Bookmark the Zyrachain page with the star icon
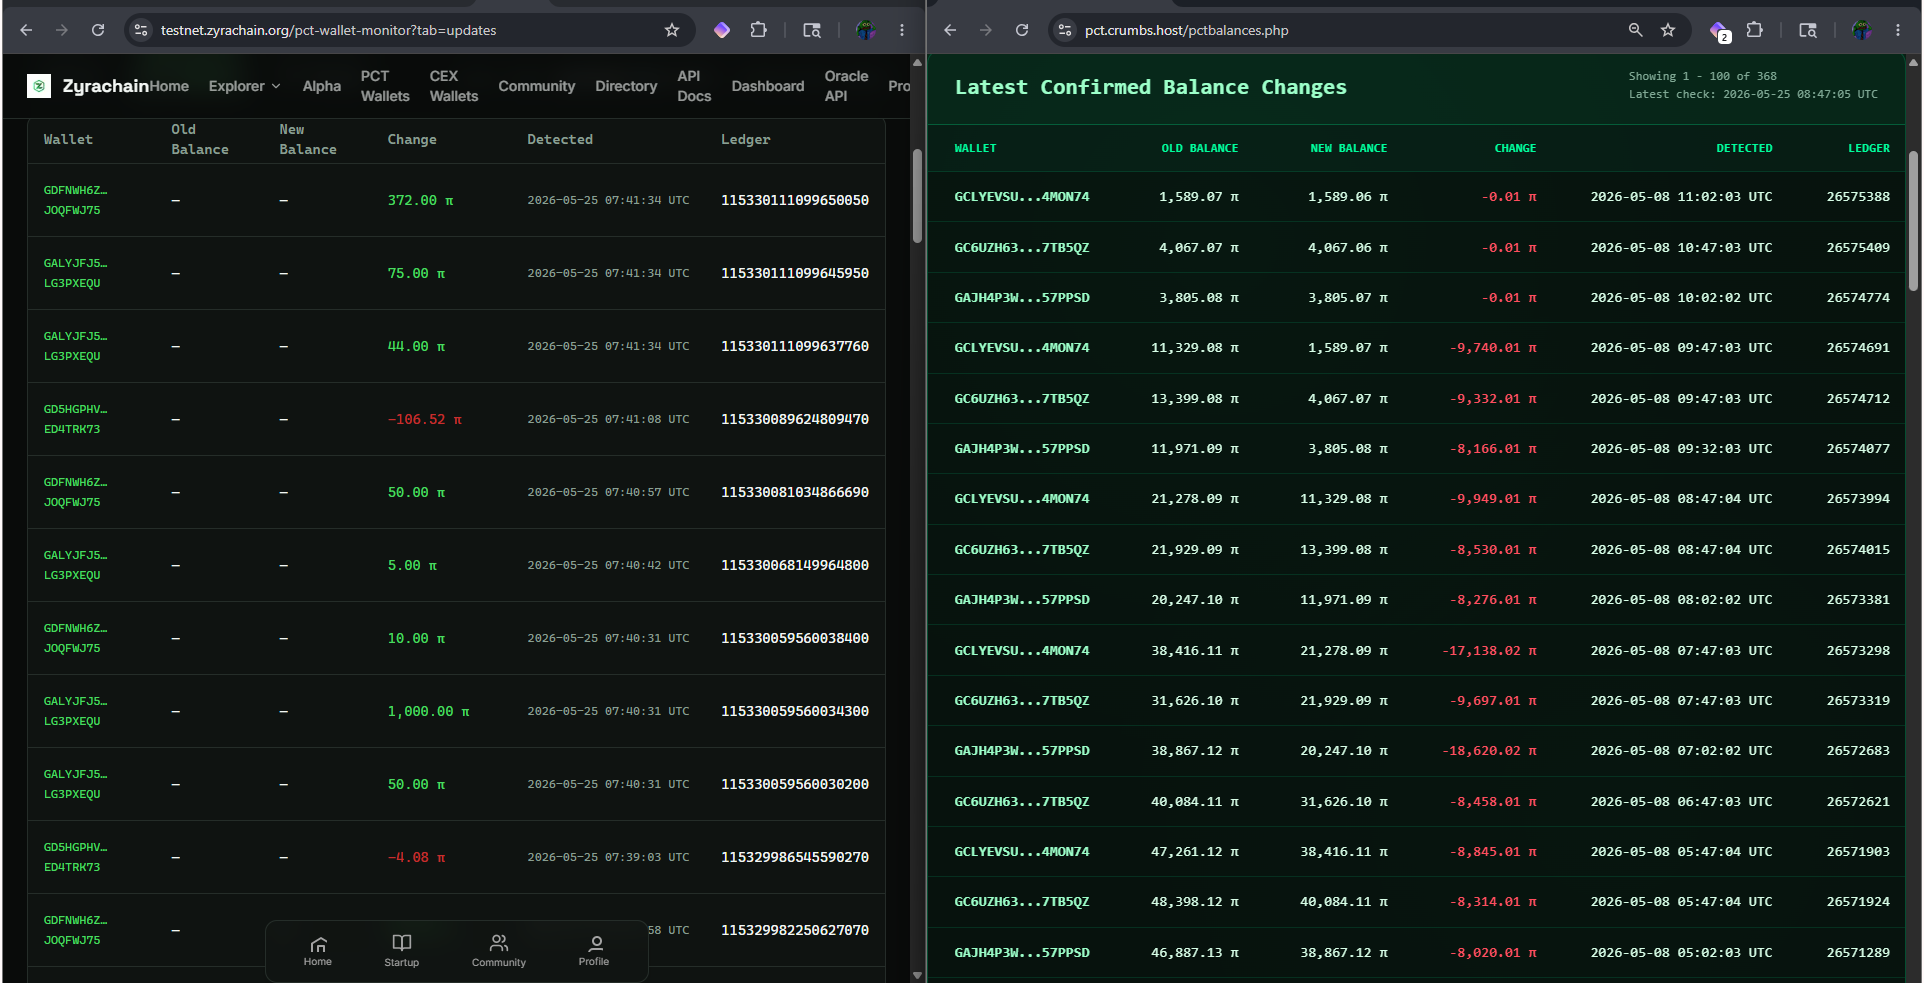 pyautogui.click(x=672, y=30)
